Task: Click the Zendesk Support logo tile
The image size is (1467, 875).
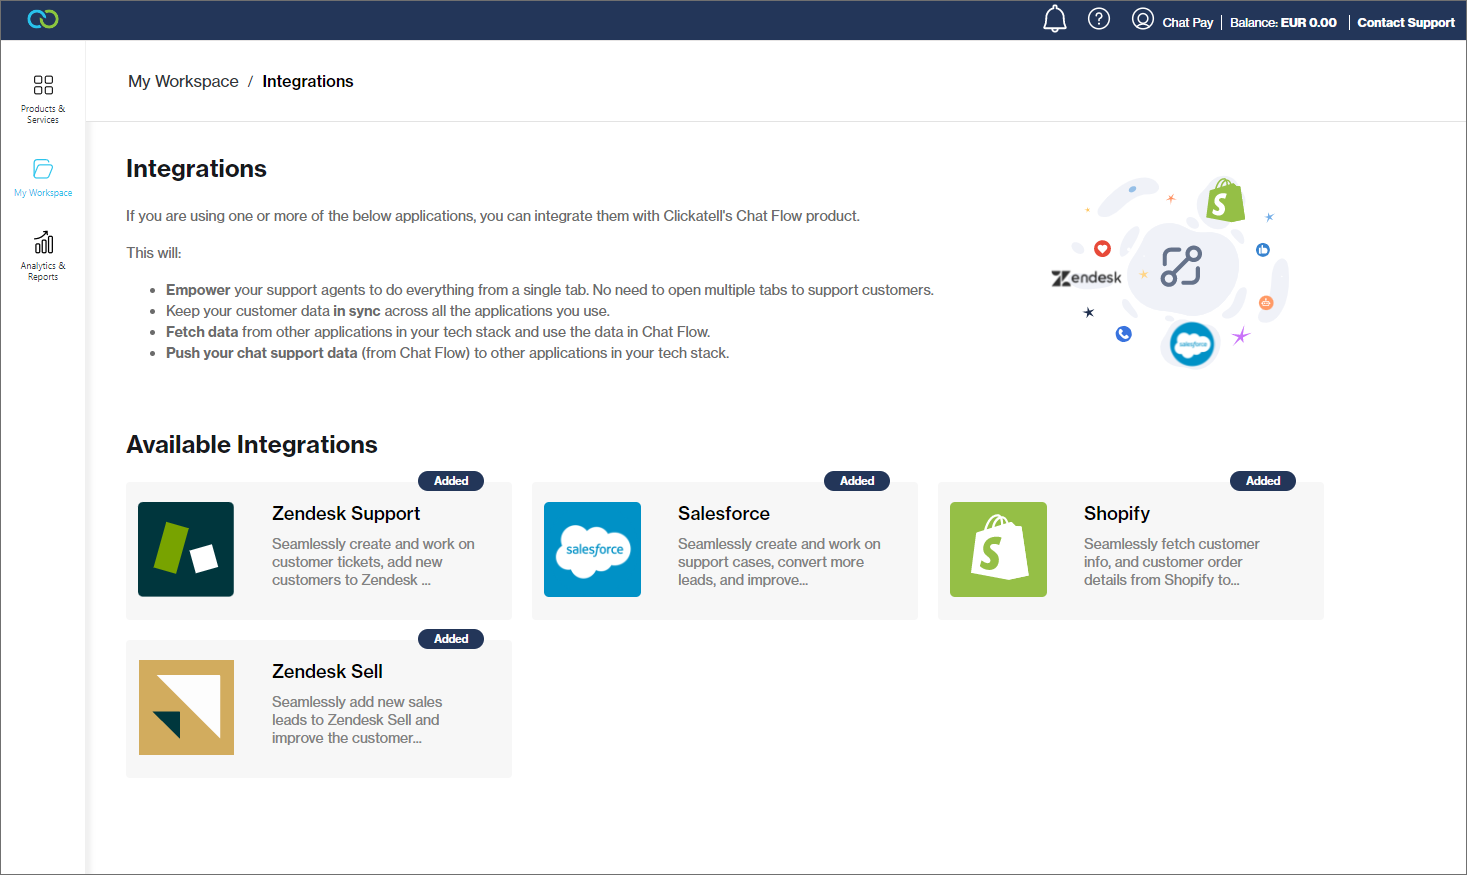Action: coord(186,549)
